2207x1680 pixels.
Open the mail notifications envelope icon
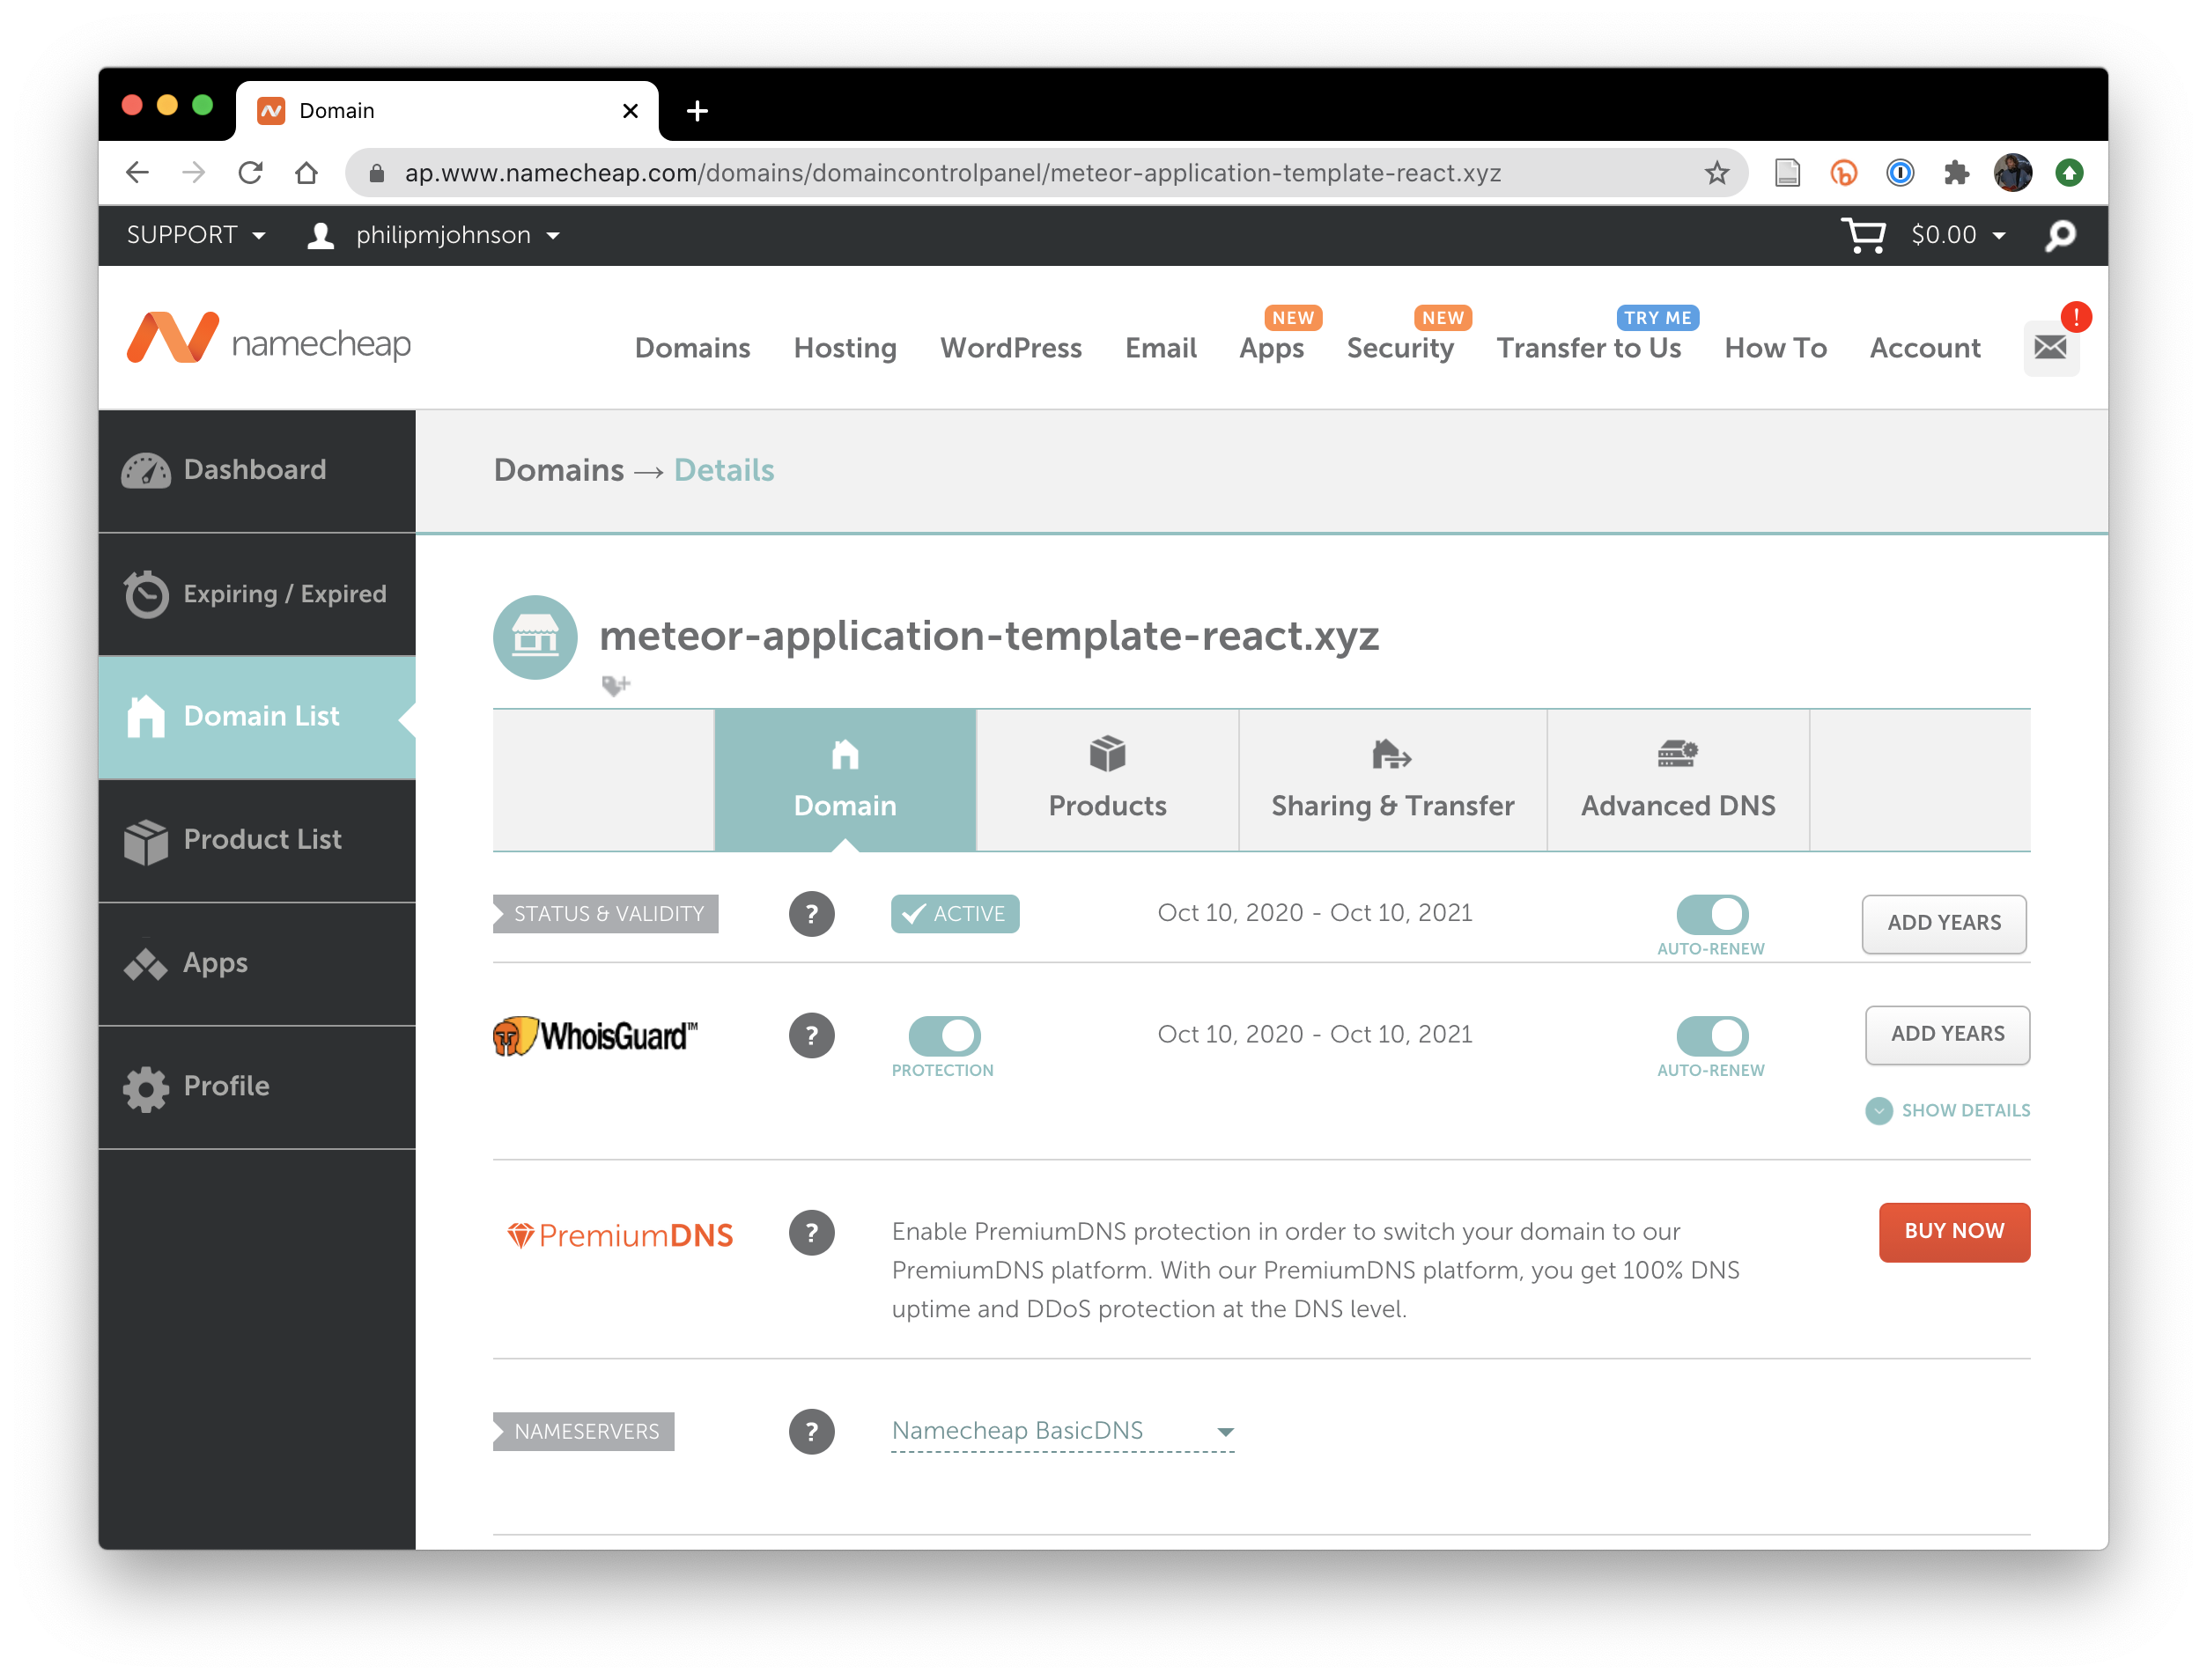tap(2050, 348)
